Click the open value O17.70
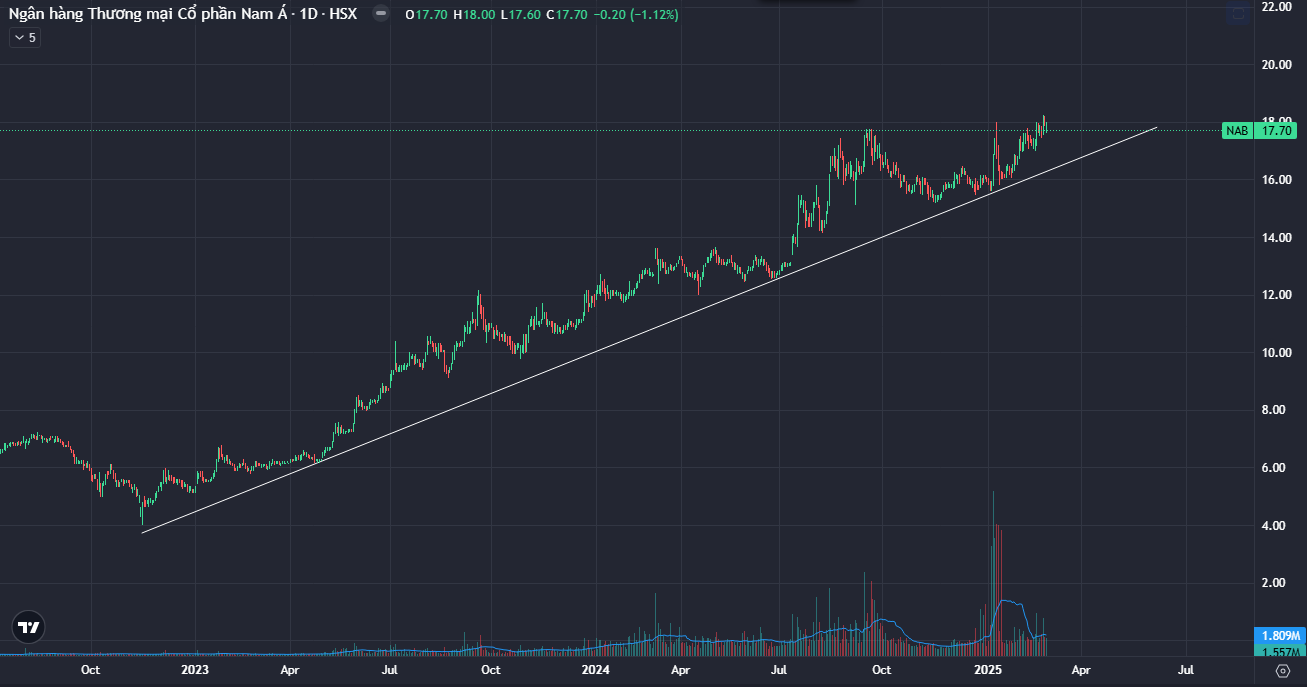 click(426, 15)
